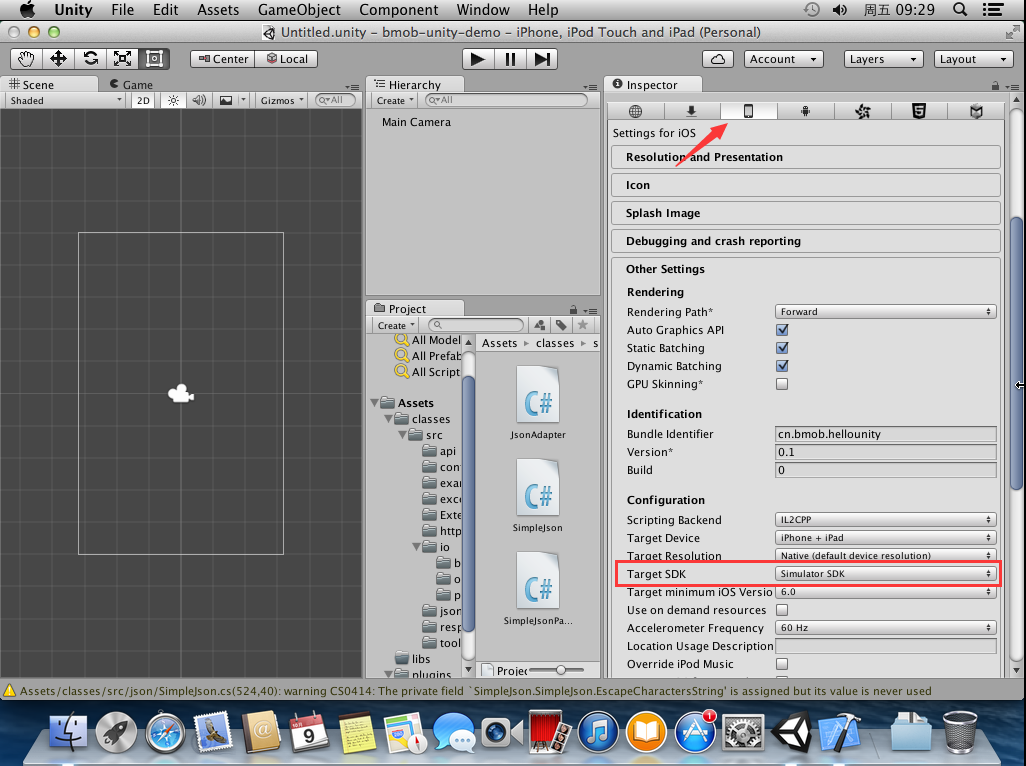This screenshot has width=1026, height=766.
Task: Open WebGL HTML5 platform settings tab
Action: point(919,111)
